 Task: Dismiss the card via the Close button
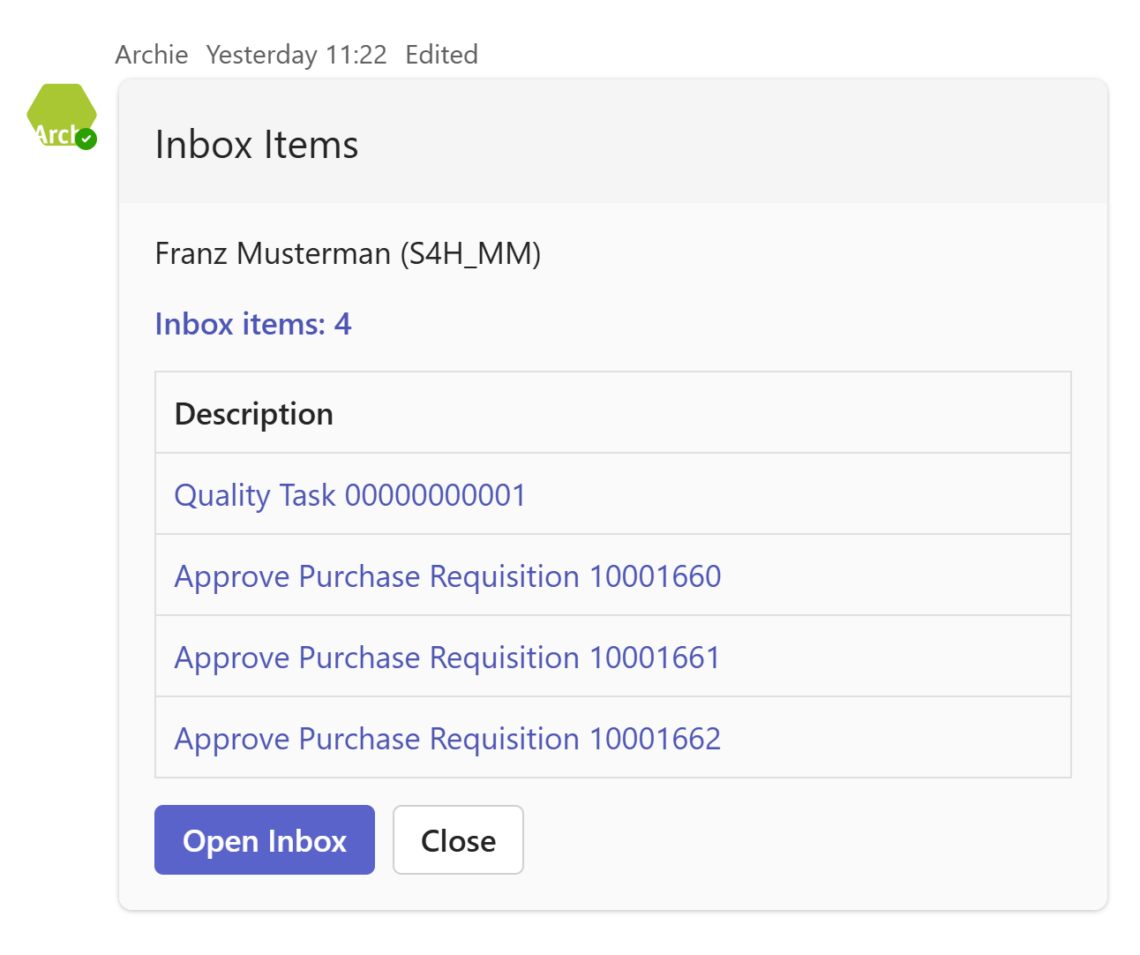[458, 840]
